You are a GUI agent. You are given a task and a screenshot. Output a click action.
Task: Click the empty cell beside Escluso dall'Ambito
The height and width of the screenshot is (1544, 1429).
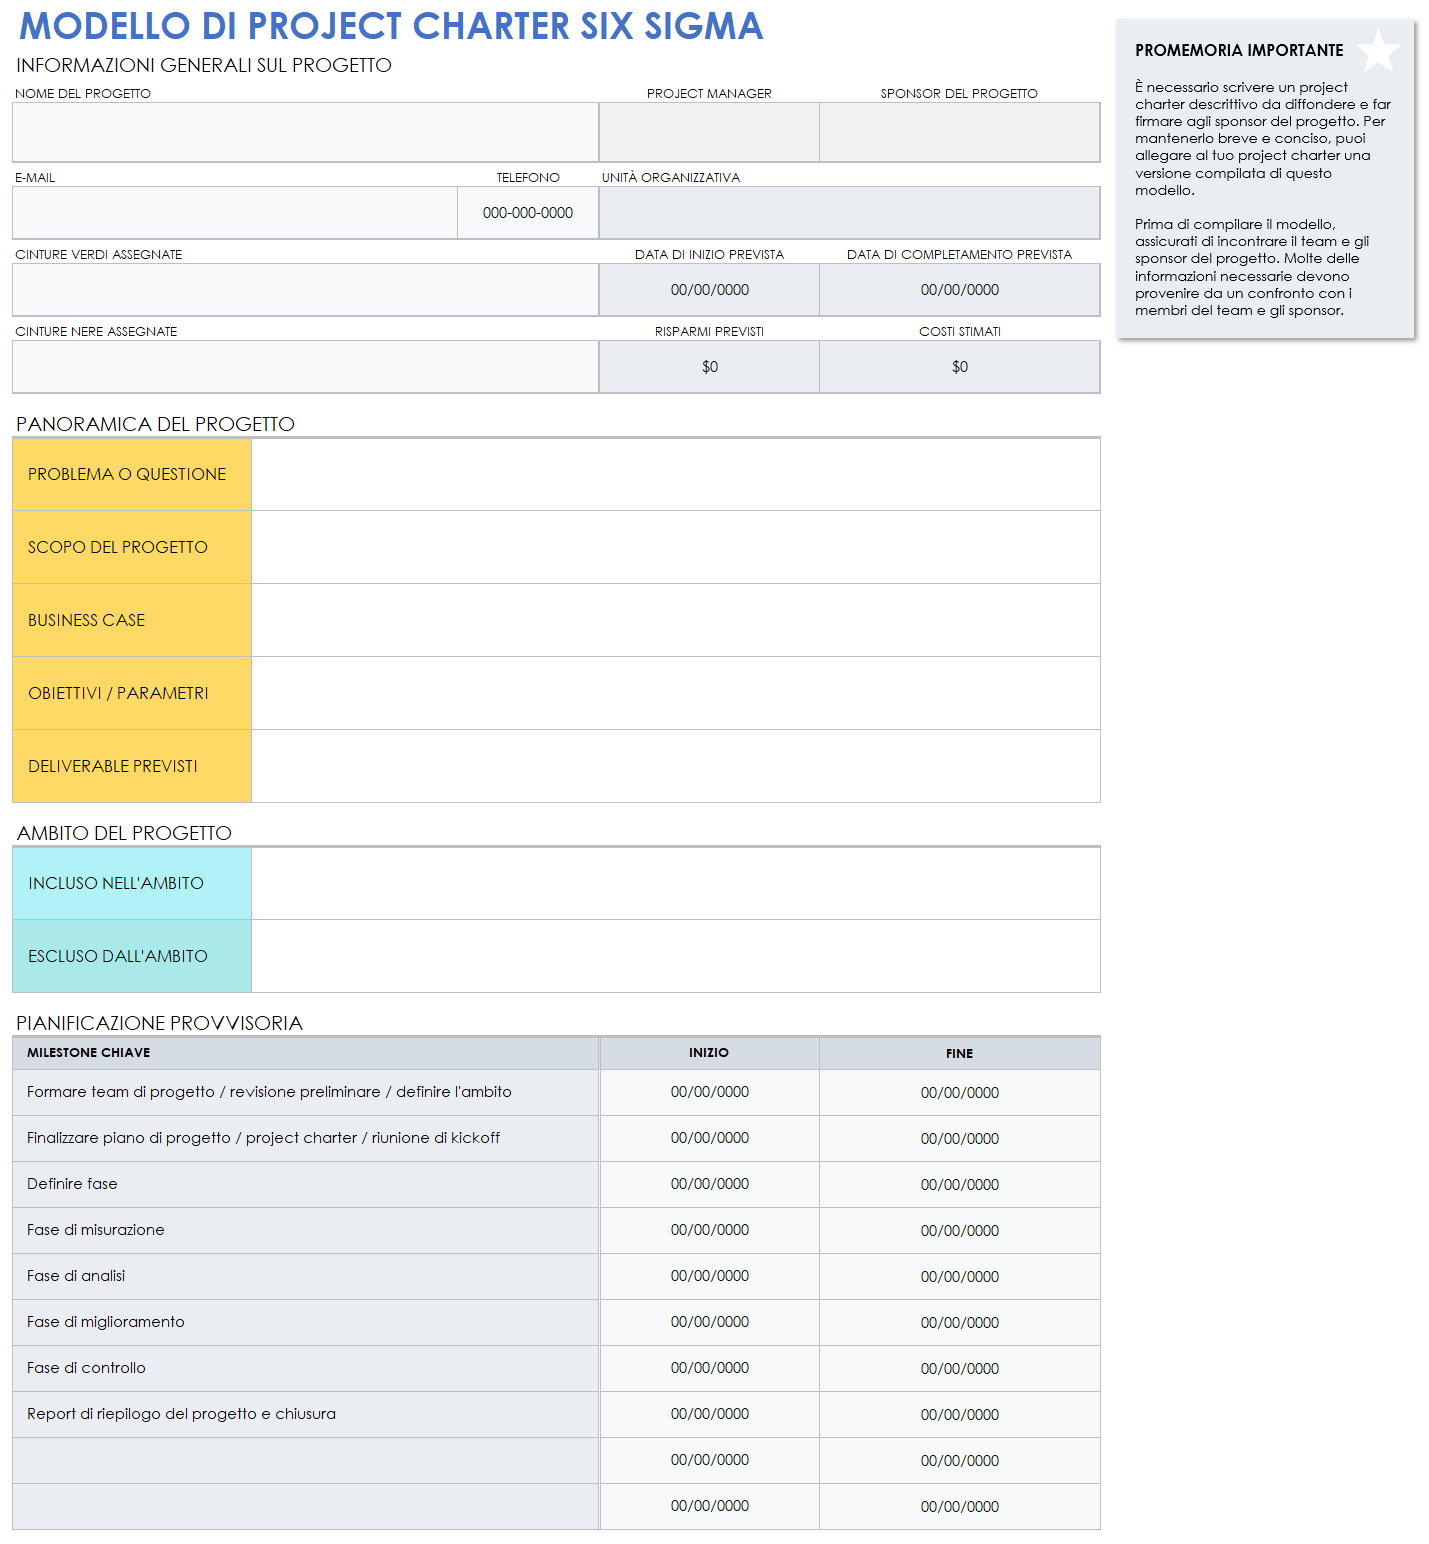pos(676,956)
